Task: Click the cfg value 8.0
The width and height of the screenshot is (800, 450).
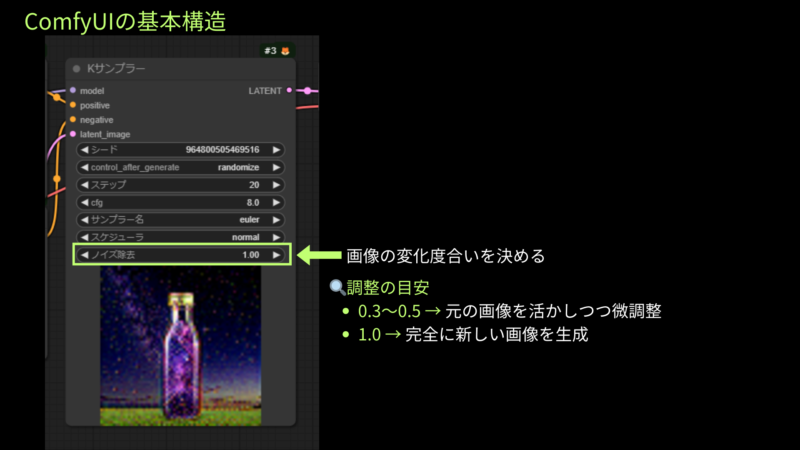Action: coord(253,203)
